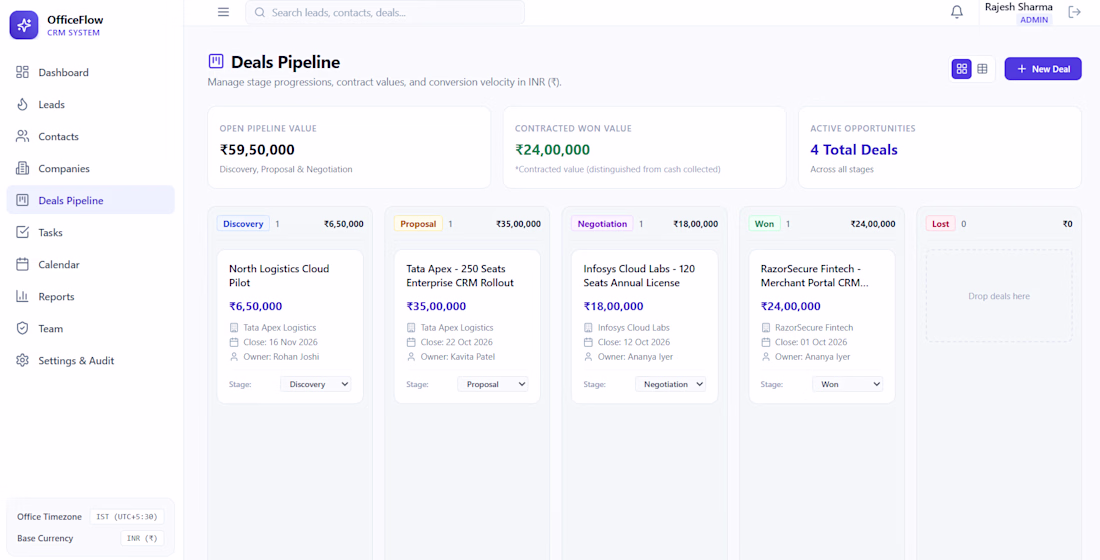Open North Logistics Cloud Pilot deal title
The image size is (1100, 560).
tap(279, 276)
